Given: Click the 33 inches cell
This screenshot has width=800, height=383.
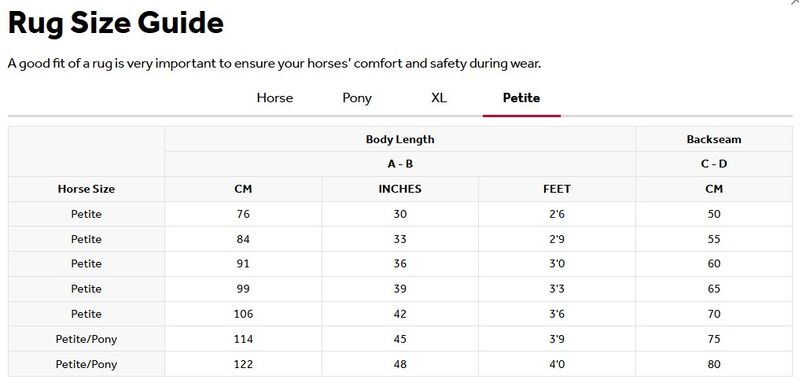Looking at the screenshot, I should click(x=400, y=239).
